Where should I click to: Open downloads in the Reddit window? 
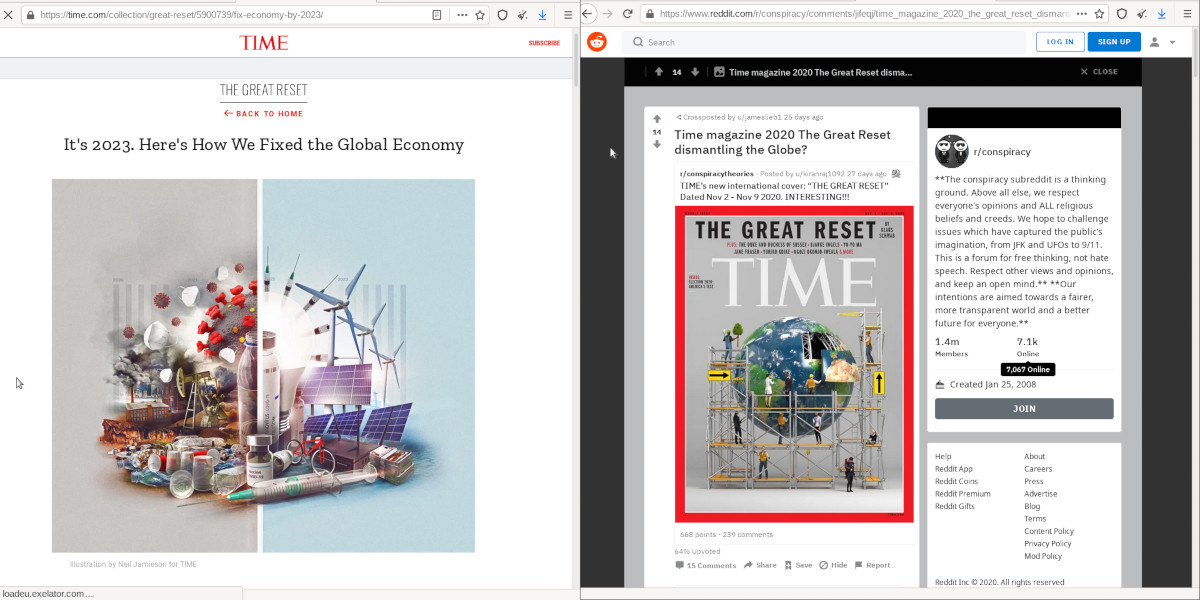click(x=1160, y=14)
